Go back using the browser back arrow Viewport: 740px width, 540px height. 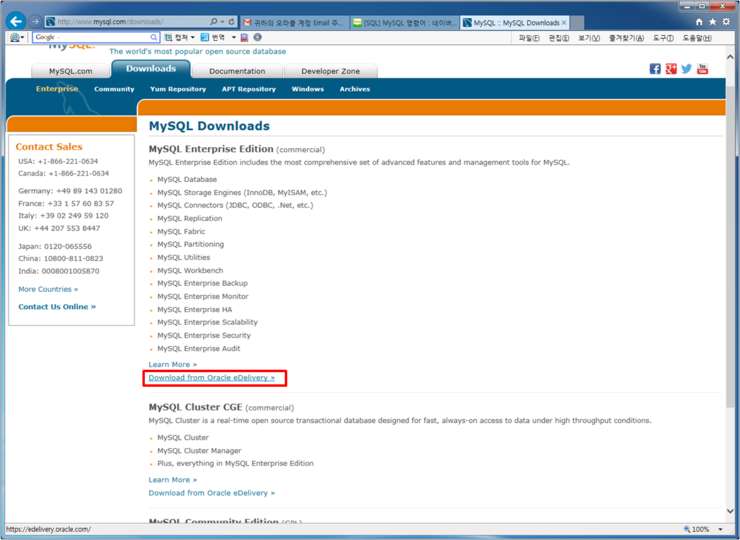16,21
